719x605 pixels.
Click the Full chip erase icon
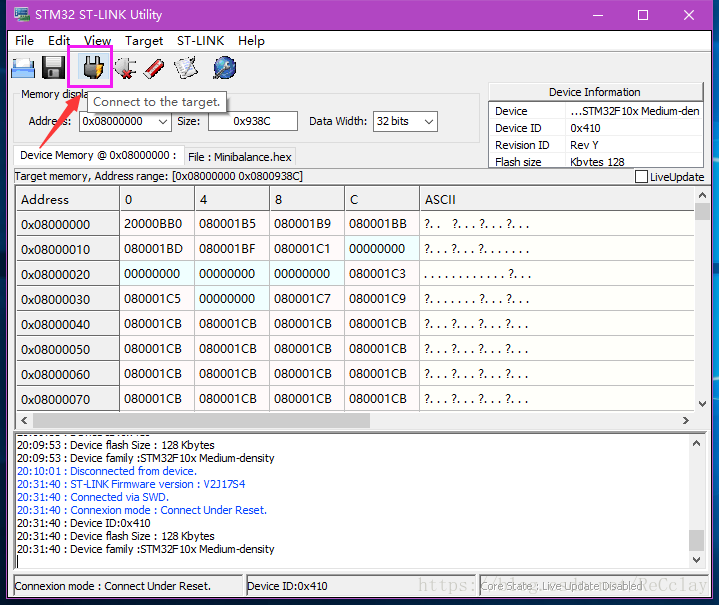154,68
